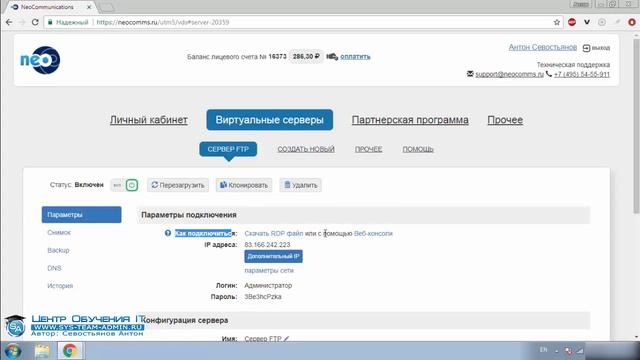The width and height of the screenshot is (640, 360).
Task: Open the Веб-консоли link
Action: tap(373, 233)
